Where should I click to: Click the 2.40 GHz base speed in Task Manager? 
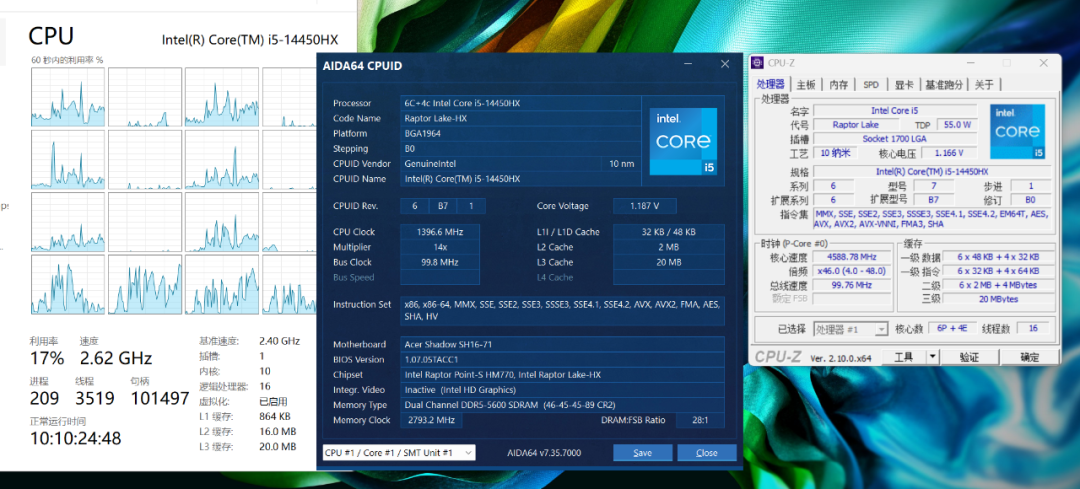click(279, 340)
